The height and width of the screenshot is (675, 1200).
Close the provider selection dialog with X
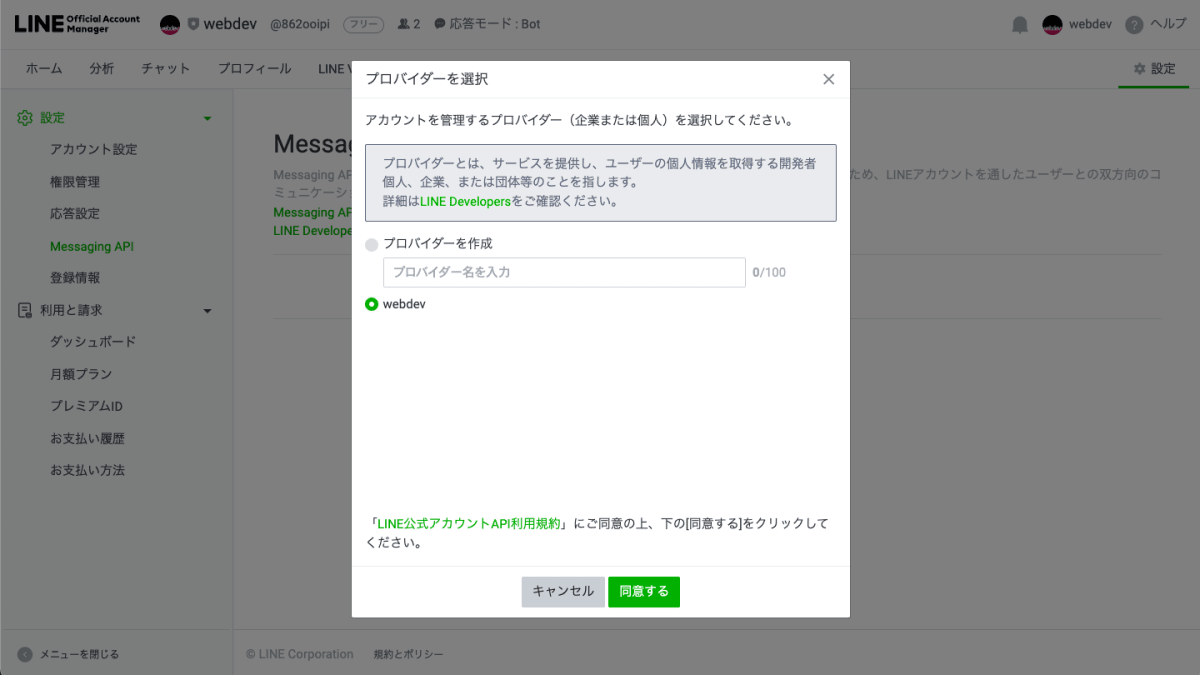(828, 79)
